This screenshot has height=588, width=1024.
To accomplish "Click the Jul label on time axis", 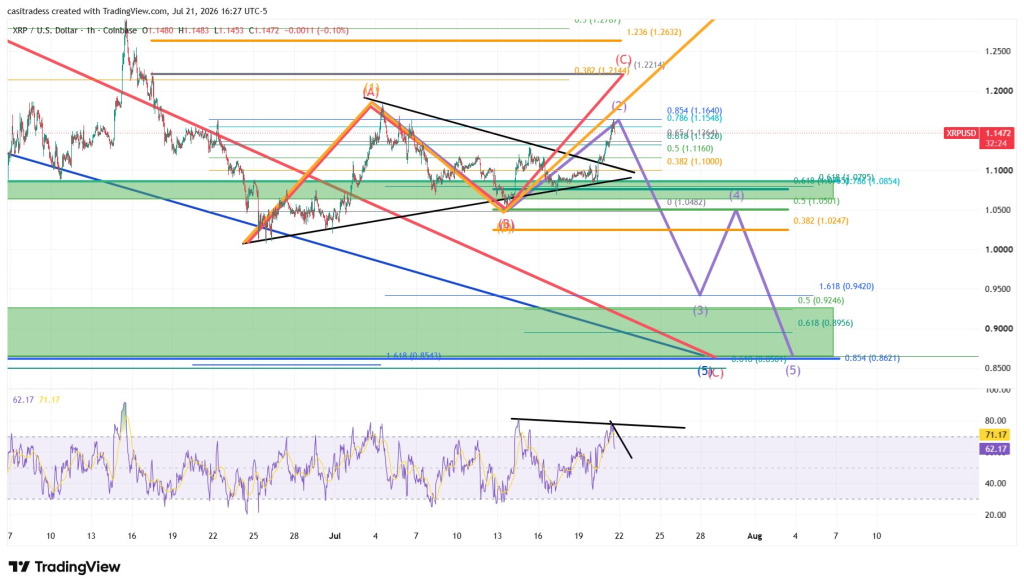I will [335, 536].
